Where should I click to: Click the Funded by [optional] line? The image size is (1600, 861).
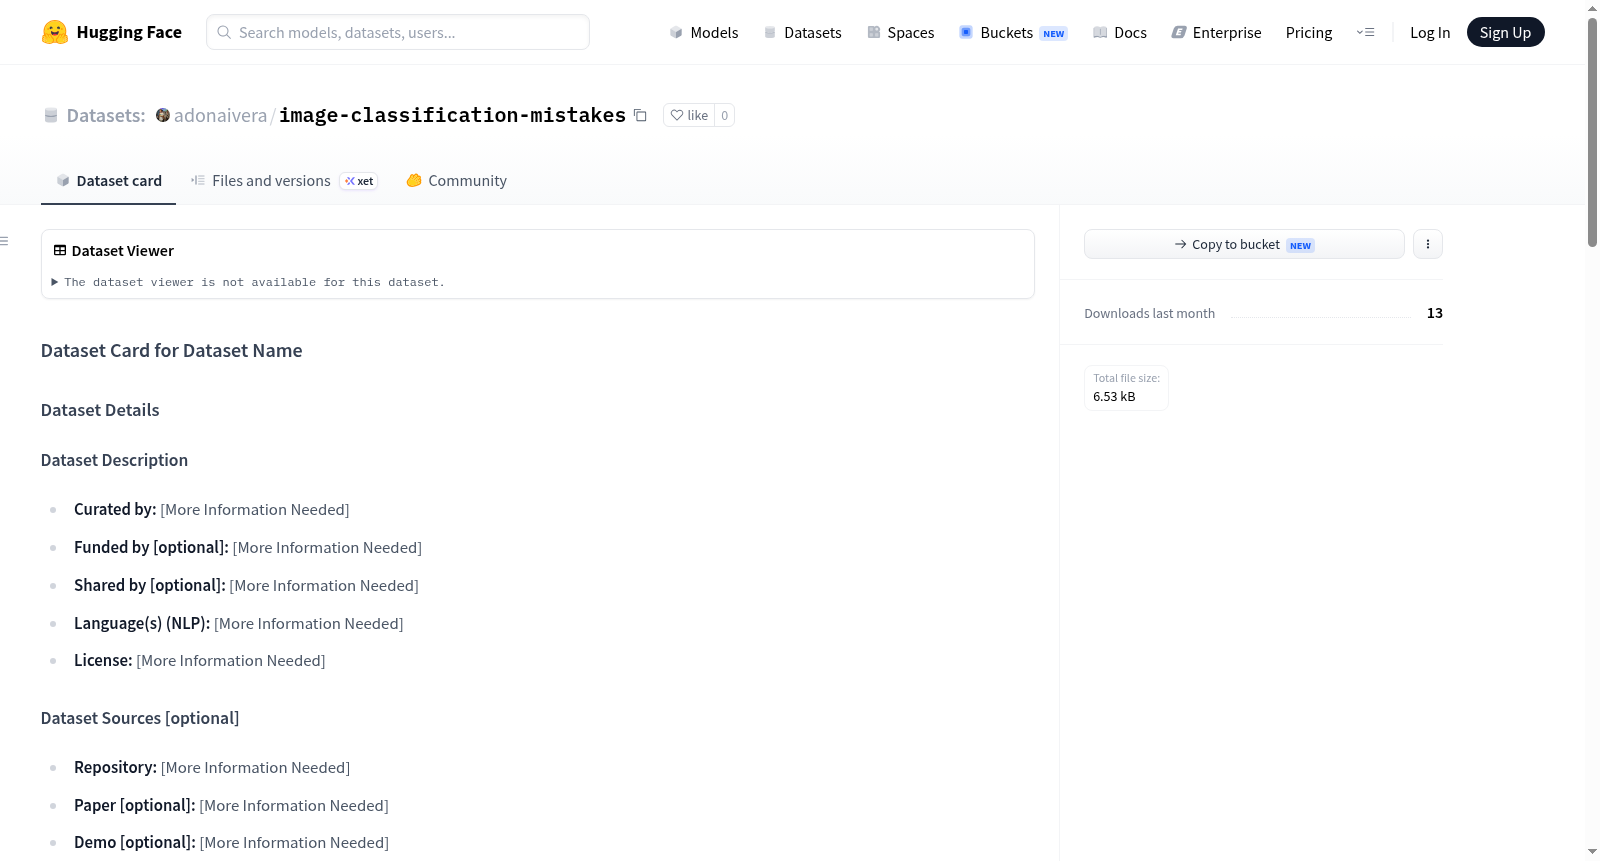pyautogui.click(x=248, y=547)
